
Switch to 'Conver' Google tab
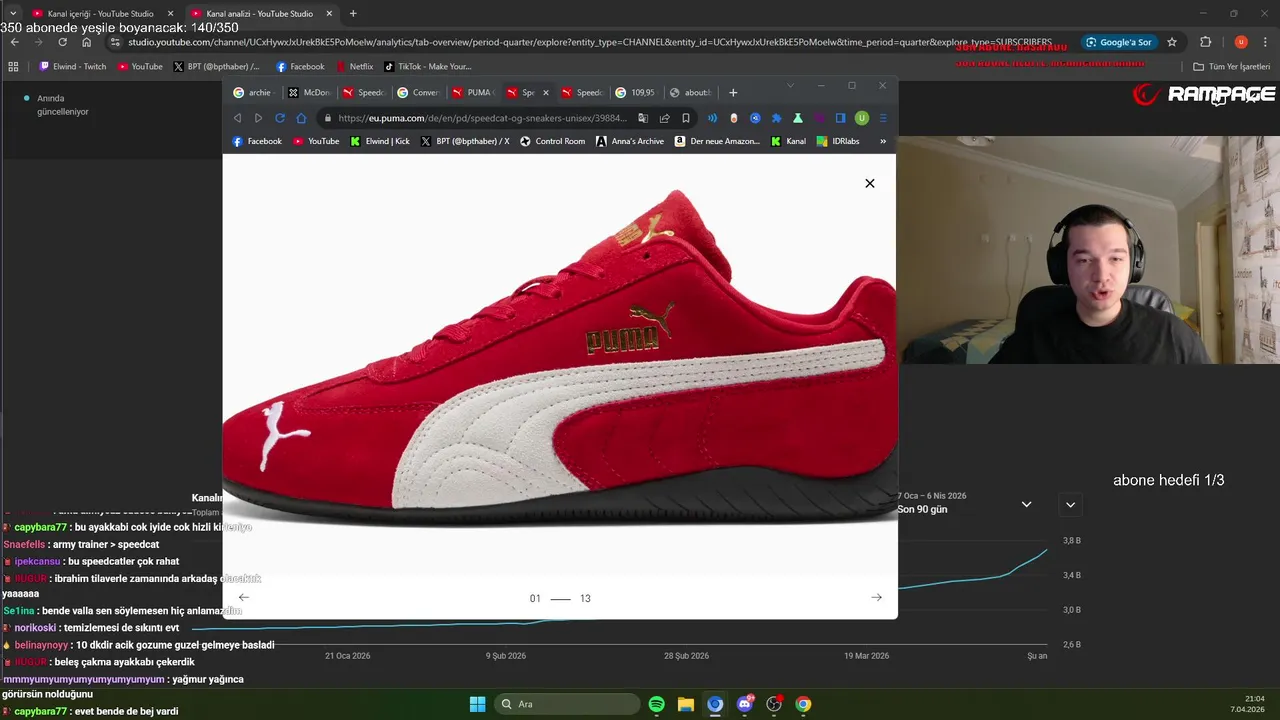418,92
